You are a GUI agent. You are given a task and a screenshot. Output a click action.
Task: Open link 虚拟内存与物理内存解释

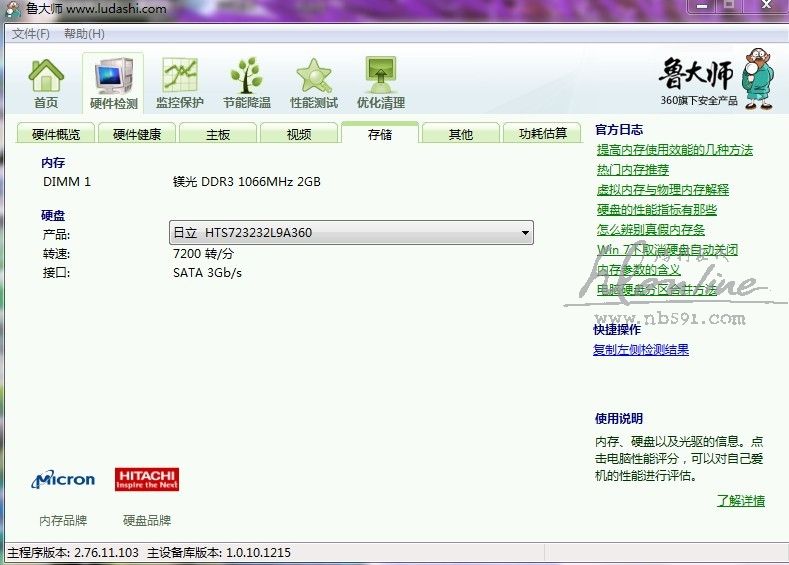click(x=663, y=190)
